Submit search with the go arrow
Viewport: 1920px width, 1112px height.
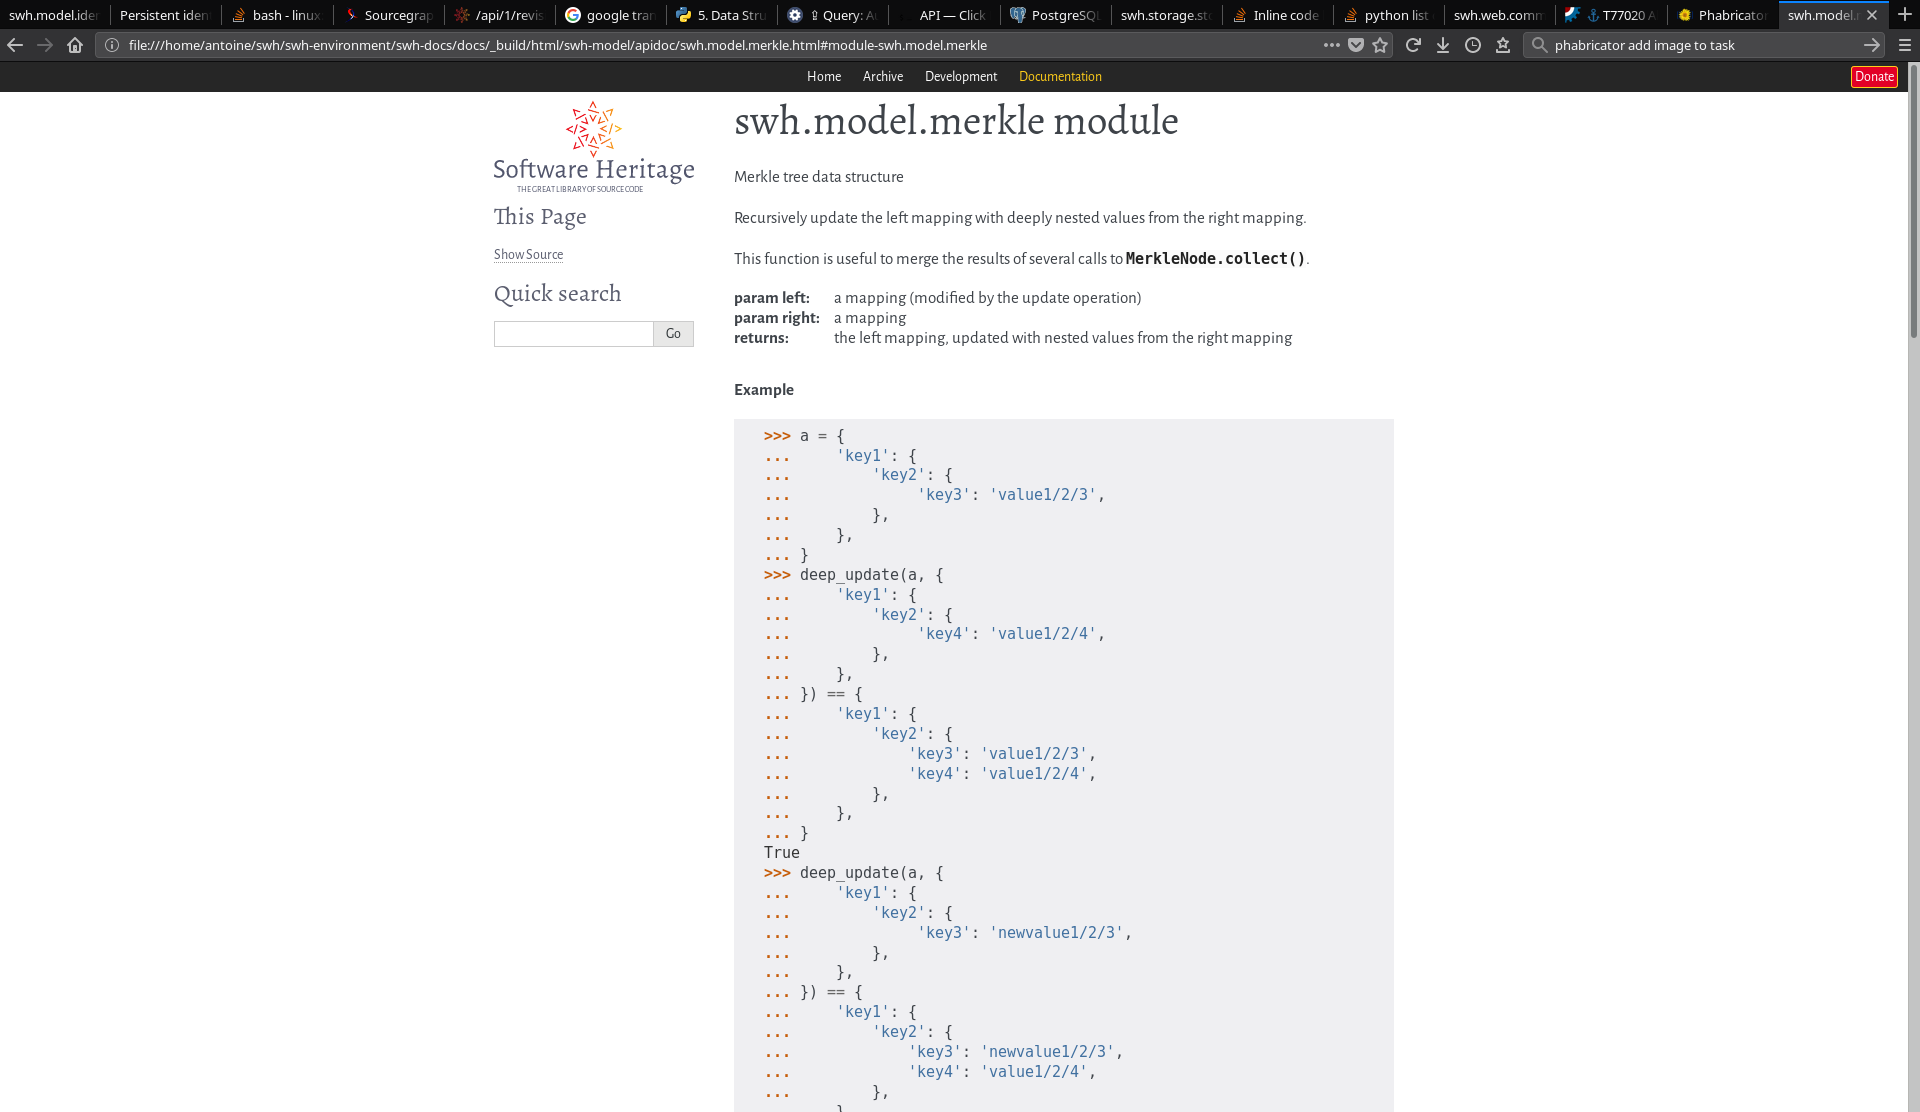click(1872, 45)
